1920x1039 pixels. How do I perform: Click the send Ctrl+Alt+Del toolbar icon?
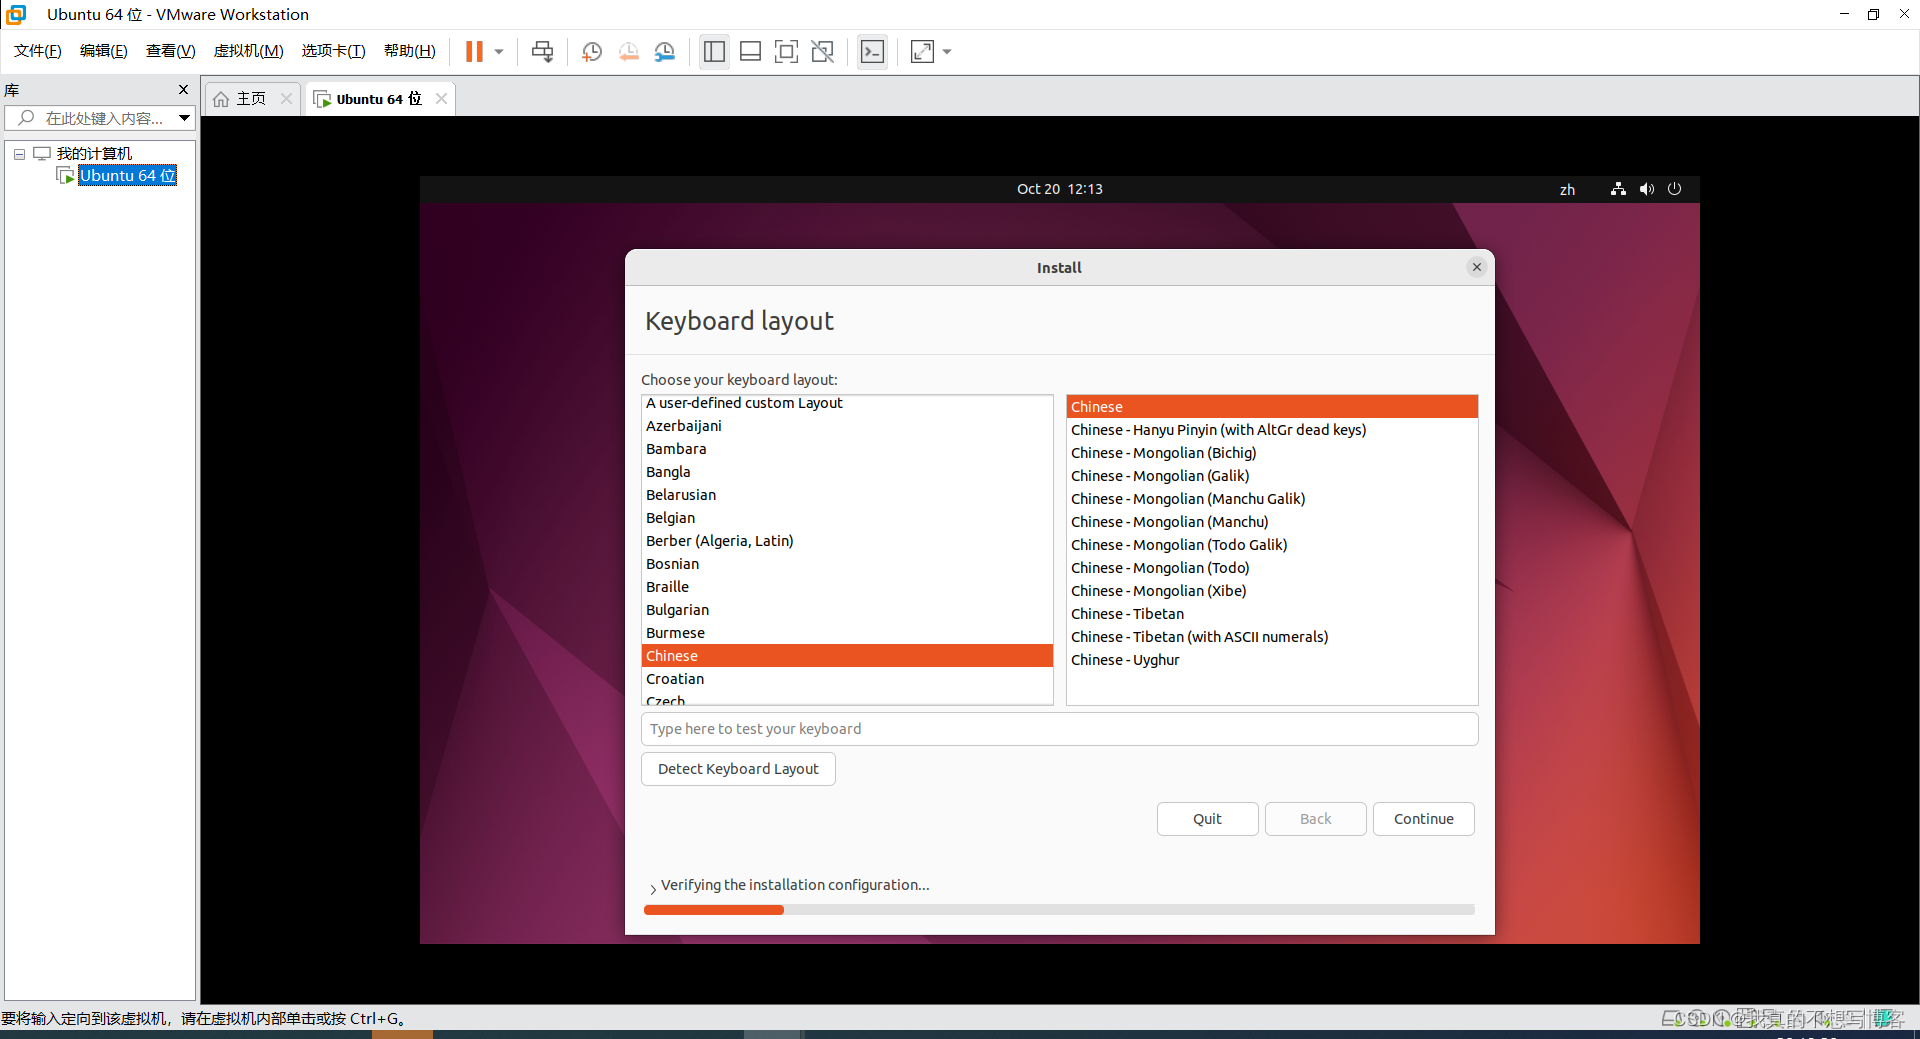coord(542,52)
